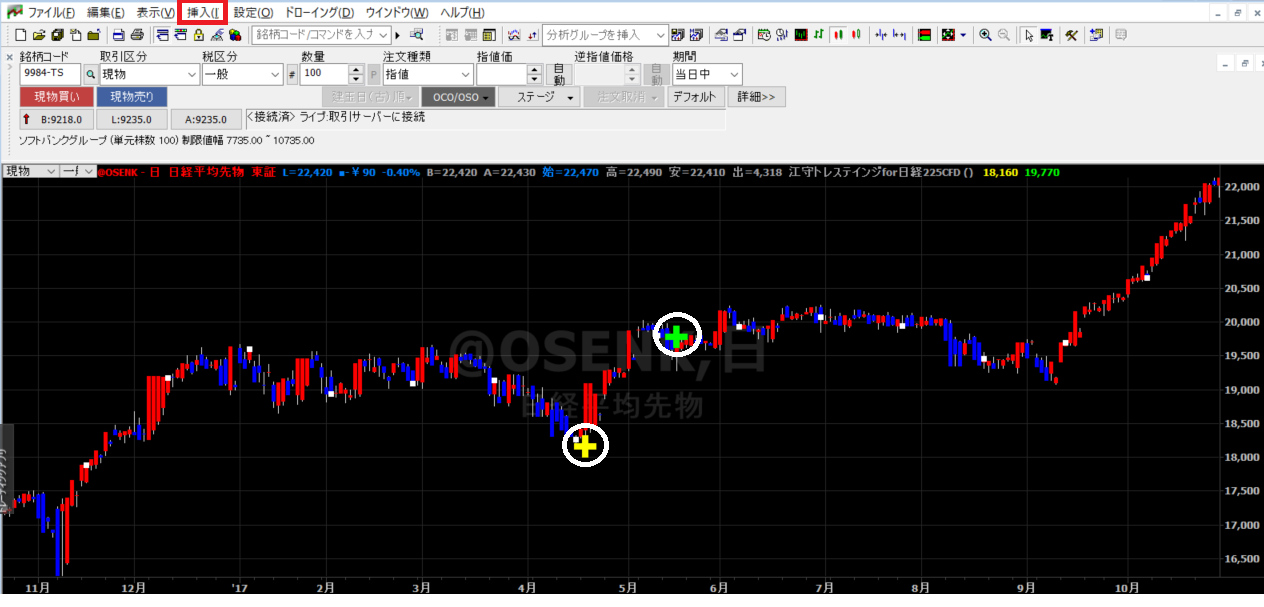Viewport: 1264px width, 607px height.
Task: Click the padlock icon
Action: (x=199, y=35)
